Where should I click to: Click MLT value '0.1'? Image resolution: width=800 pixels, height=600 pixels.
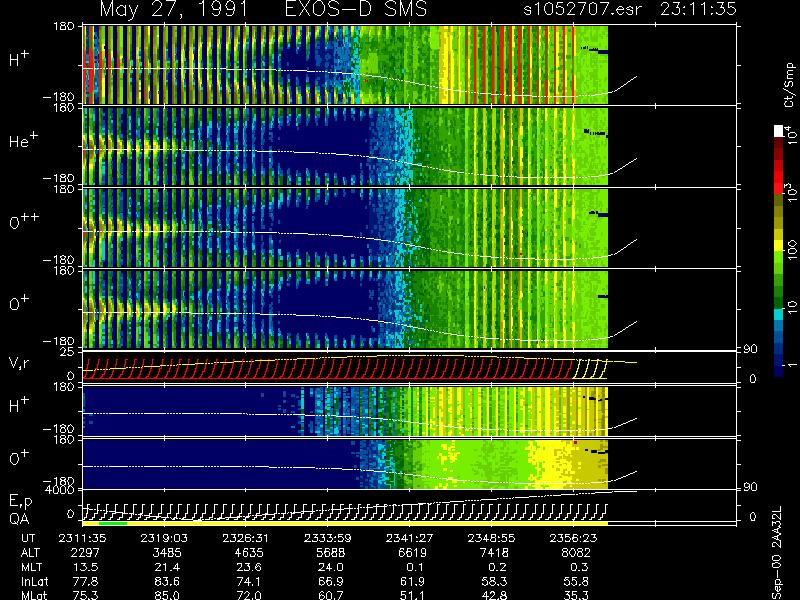point(415,567)
